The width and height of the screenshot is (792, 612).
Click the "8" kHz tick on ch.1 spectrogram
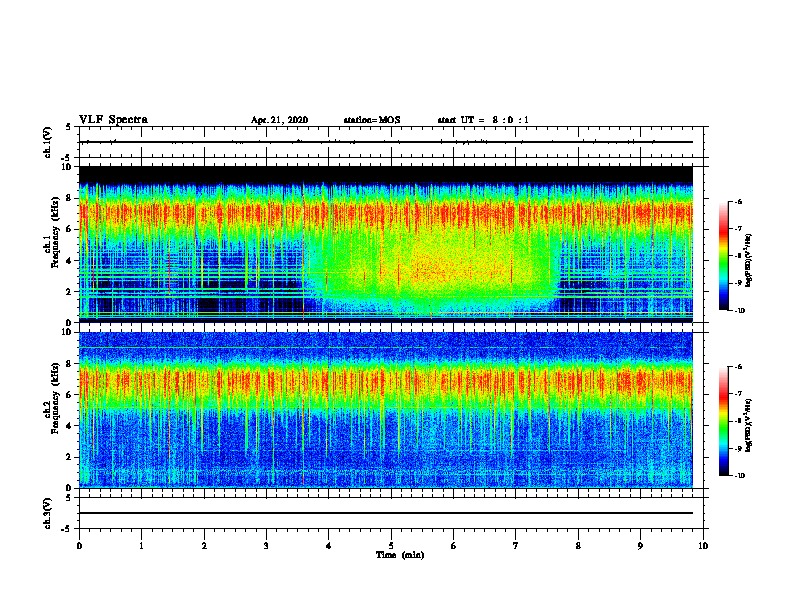coord(70,198)
